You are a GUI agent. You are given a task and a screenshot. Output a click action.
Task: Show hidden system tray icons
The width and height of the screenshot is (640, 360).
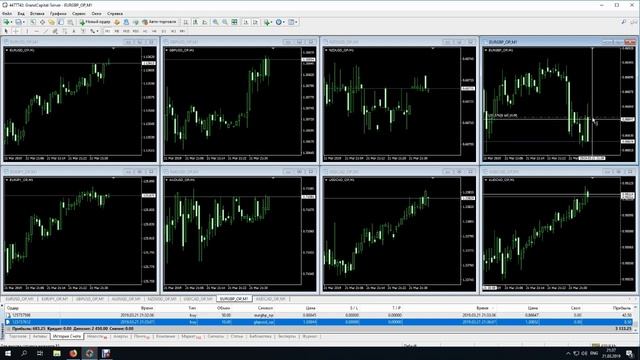click(x=568, y=353)
